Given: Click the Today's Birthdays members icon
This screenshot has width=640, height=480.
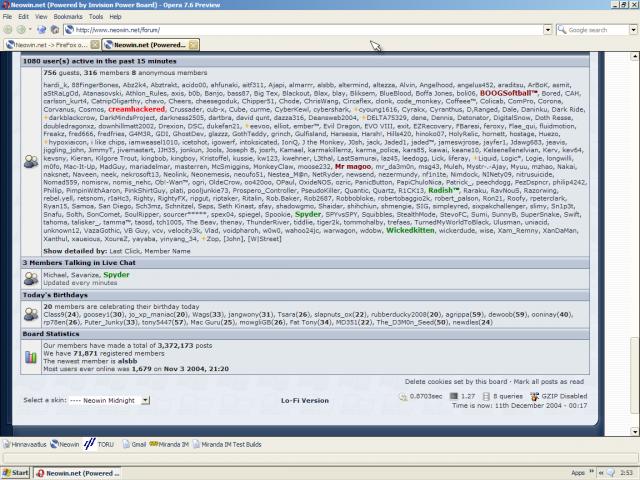Looking at the screenshot, I should click(x=31, y=314).
